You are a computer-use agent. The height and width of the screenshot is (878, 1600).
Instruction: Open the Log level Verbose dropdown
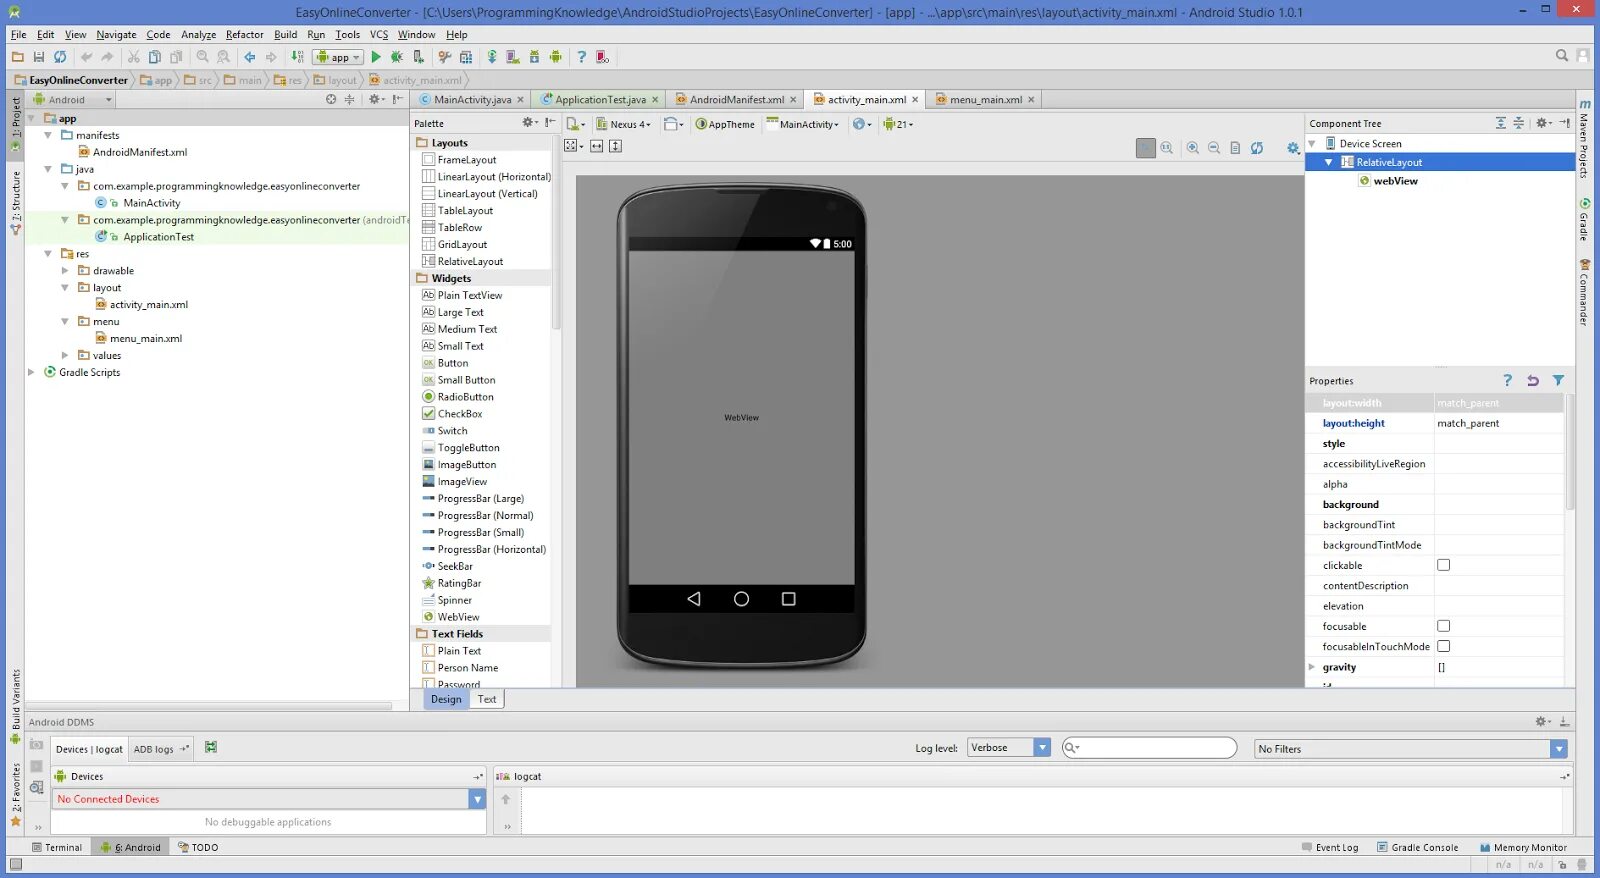[1009, 748]
